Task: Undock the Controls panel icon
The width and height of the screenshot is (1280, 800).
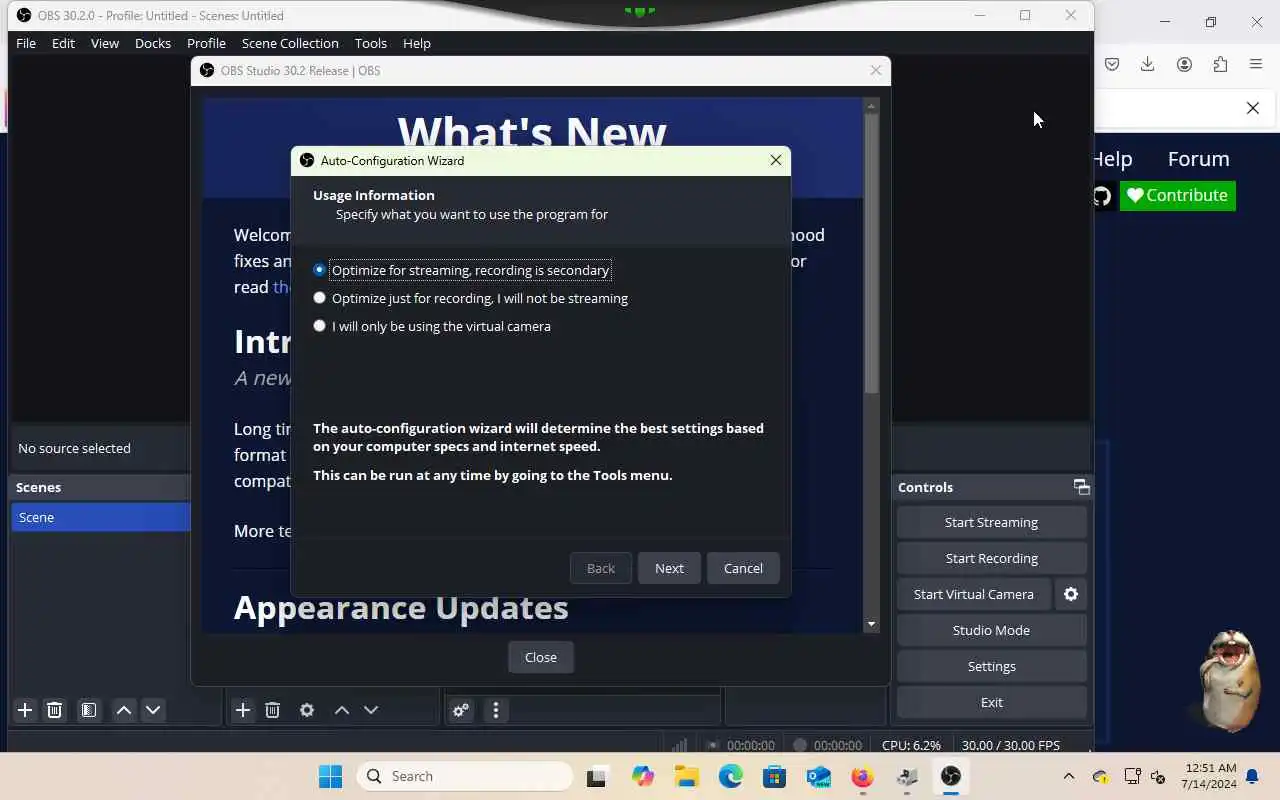Action: click(x=1081, y=487)
